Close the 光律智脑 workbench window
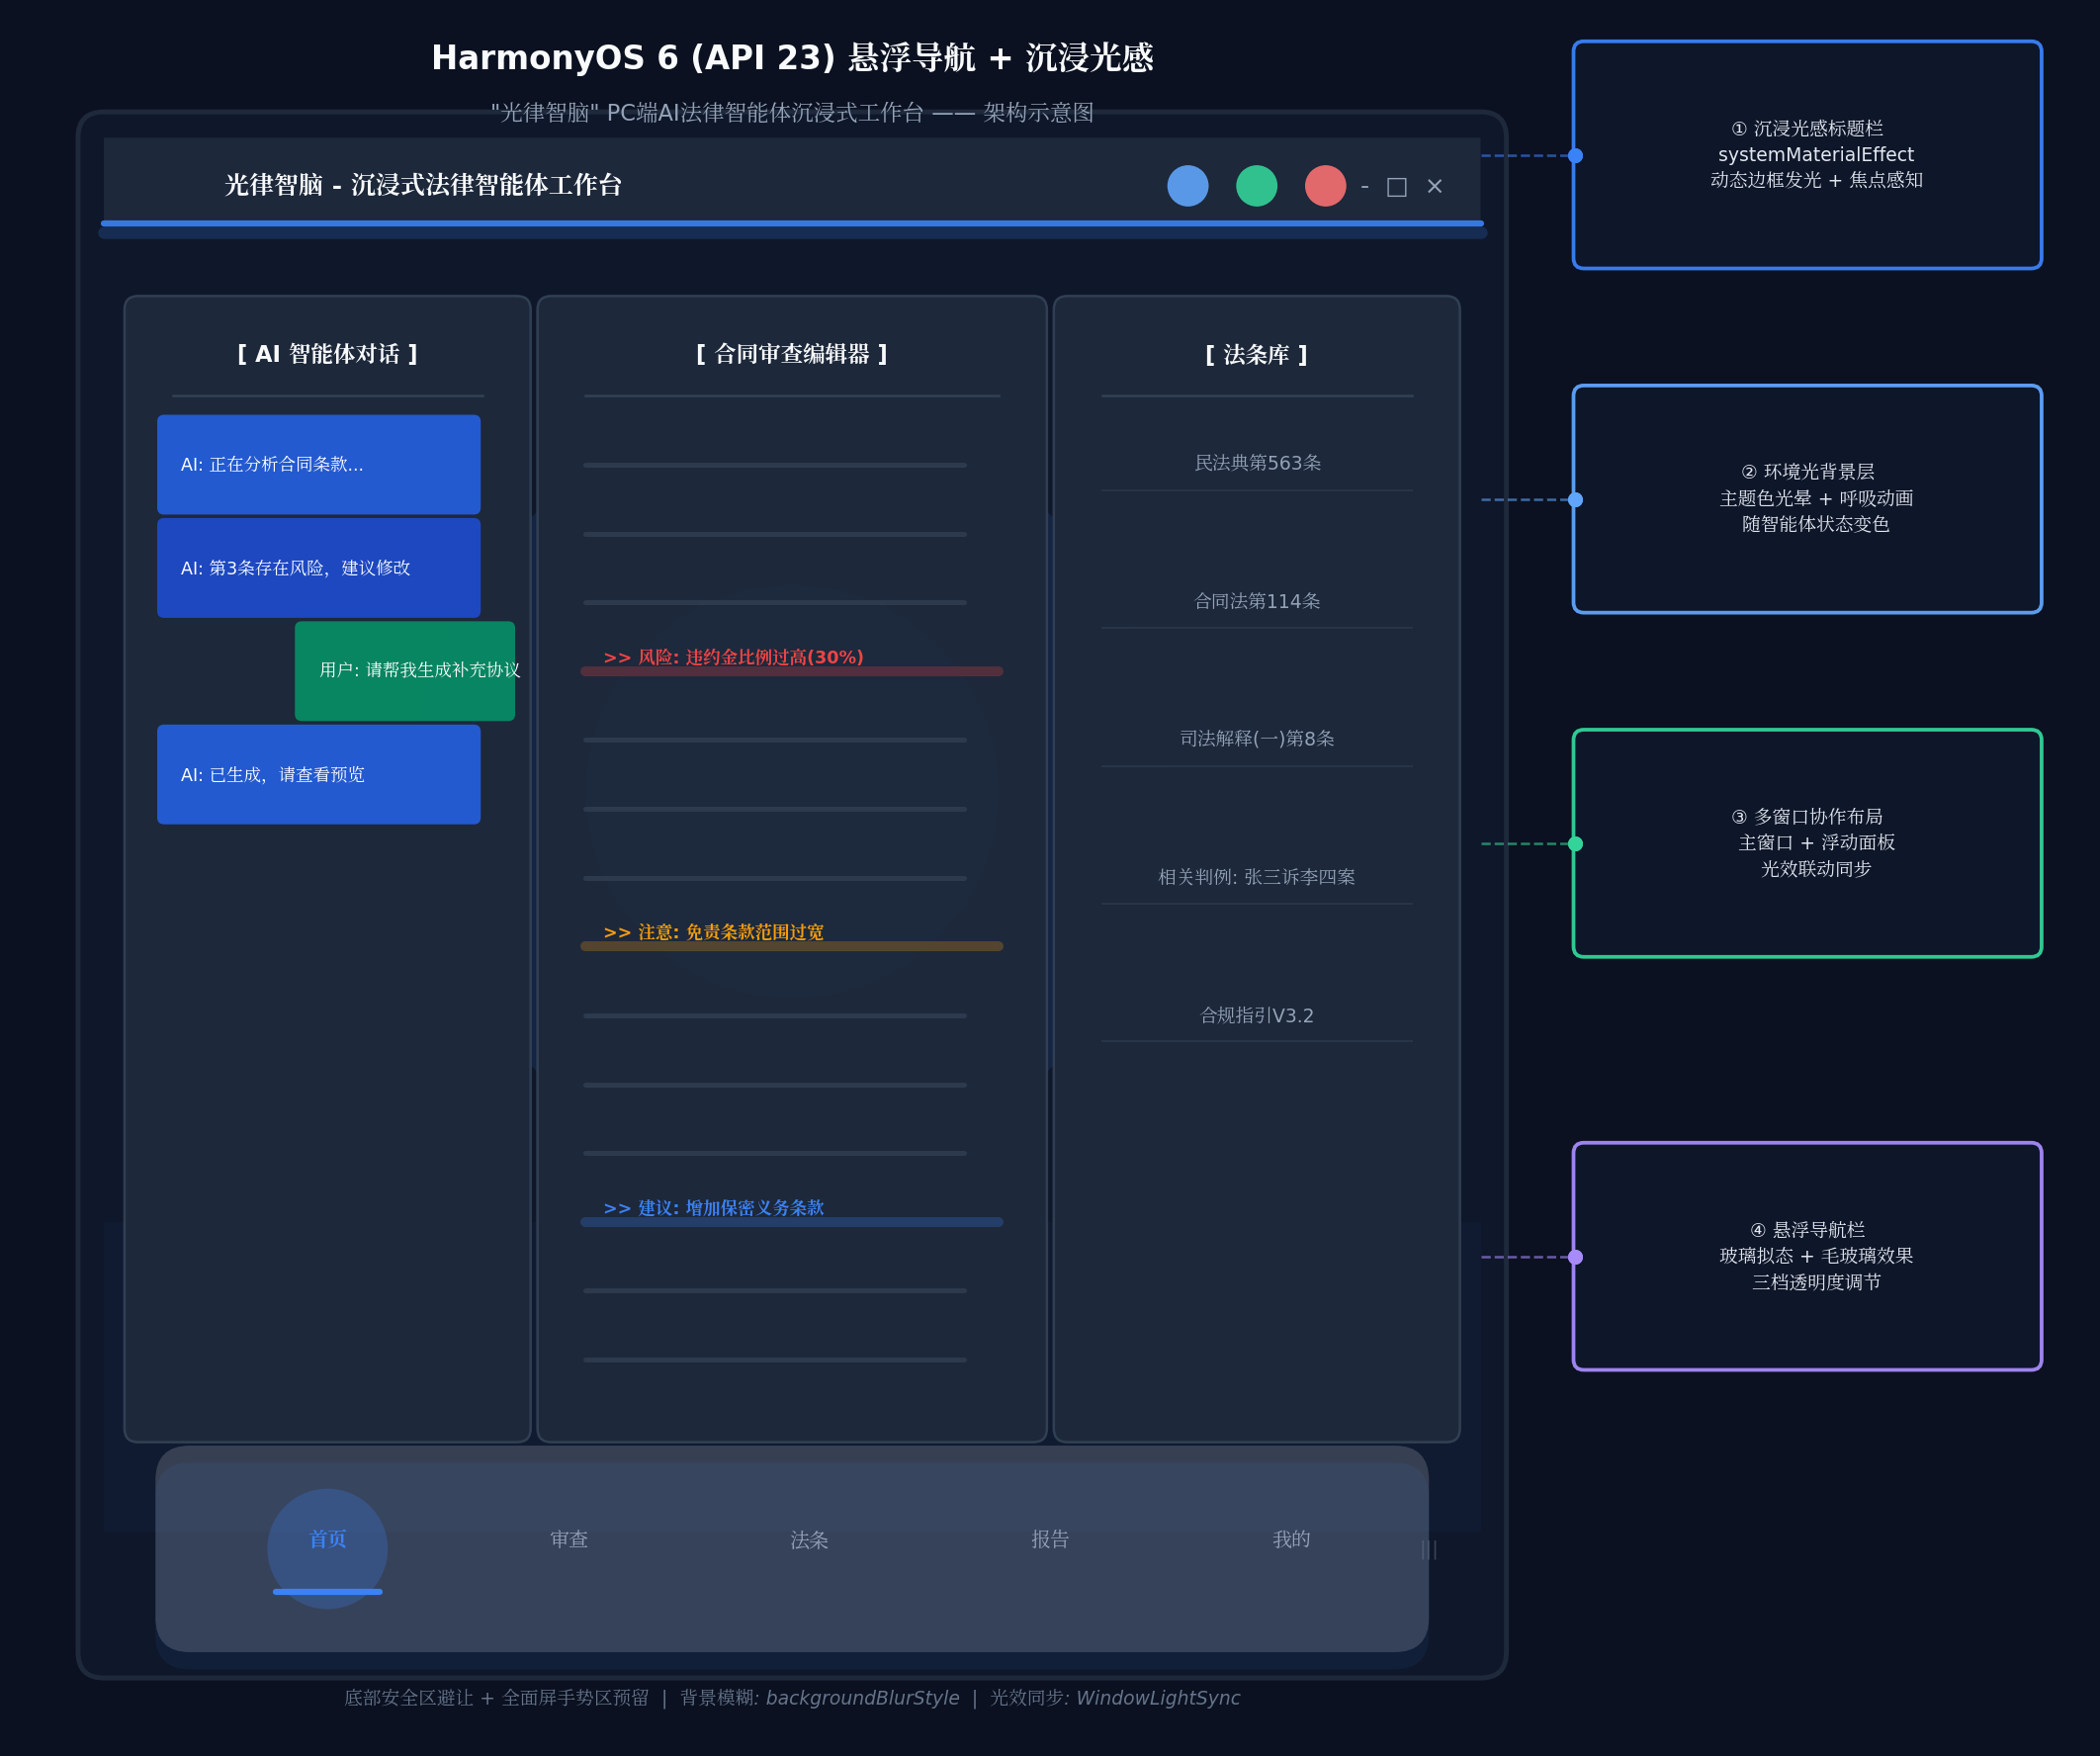Screen dimensions: 2100x1756 point(1434,187)
